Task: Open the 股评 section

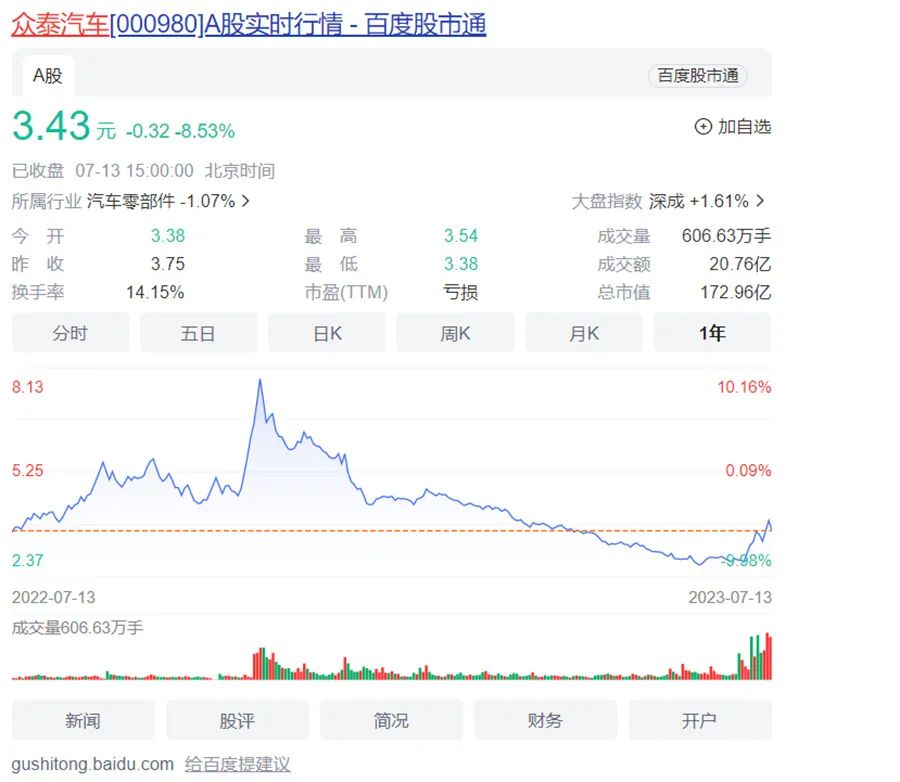Action: [x=237, y=720]
